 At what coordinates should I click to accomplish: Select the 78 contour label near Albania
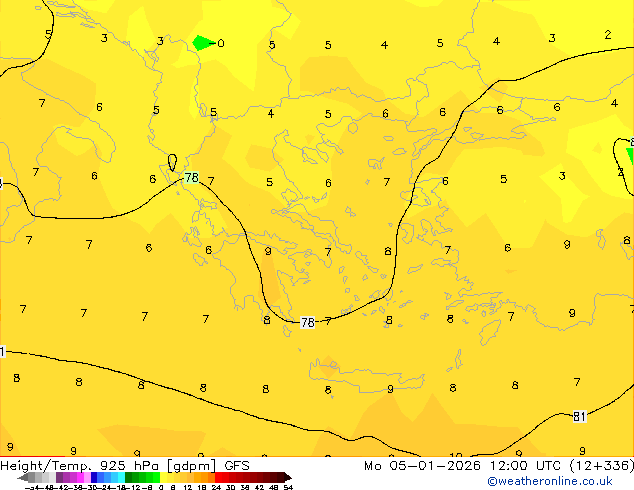click(191, 178)
